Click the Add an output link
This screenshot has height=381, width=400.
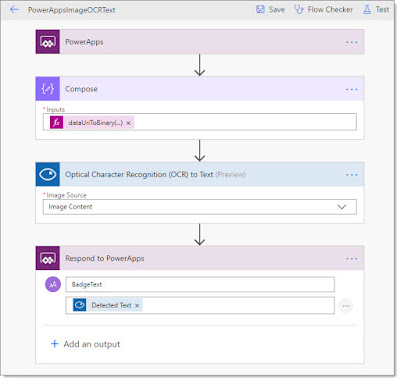[x=92, y=344]
